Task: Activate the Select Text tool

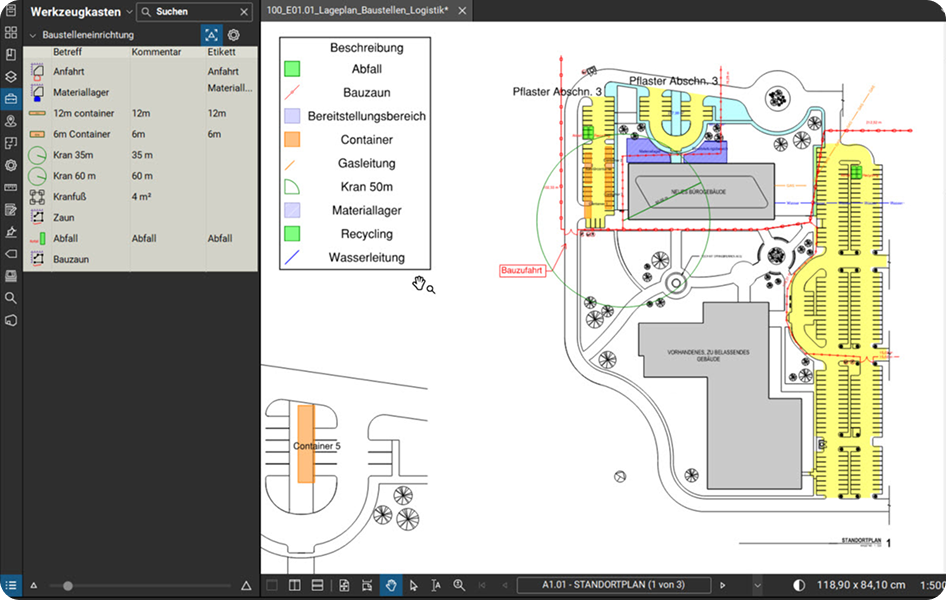Action: click(x=436, y=585)
